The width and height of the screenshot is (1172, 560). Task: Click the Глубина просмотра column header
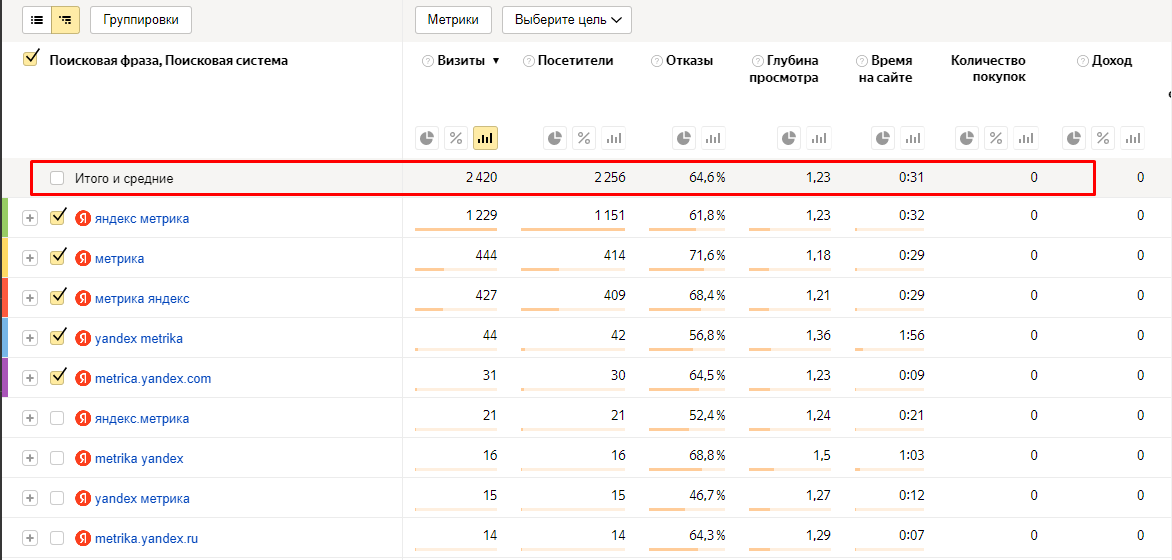784,69
